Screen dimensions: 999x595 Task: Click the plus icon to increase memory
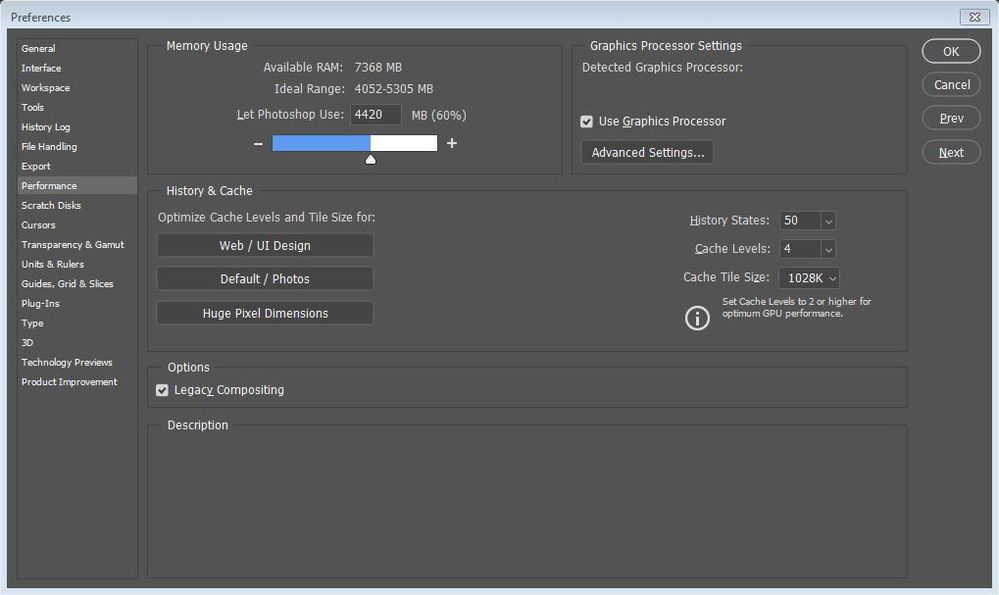[452, 143]
